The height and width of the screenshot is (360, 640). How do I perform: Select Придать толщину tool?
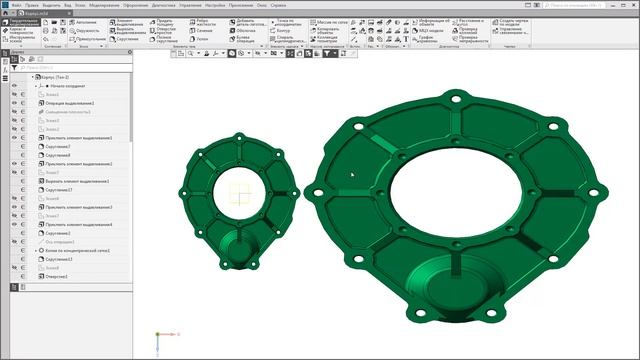162,22
